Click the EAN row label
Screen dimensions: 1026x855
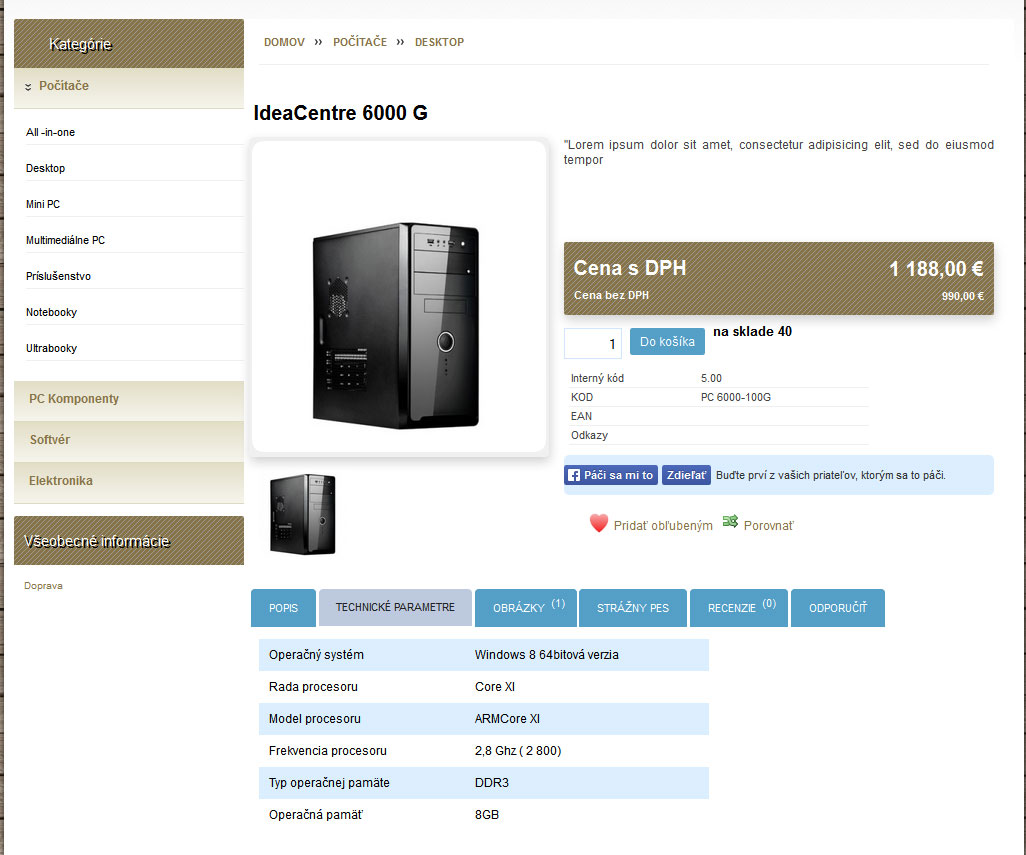click(x=581, y=416)
